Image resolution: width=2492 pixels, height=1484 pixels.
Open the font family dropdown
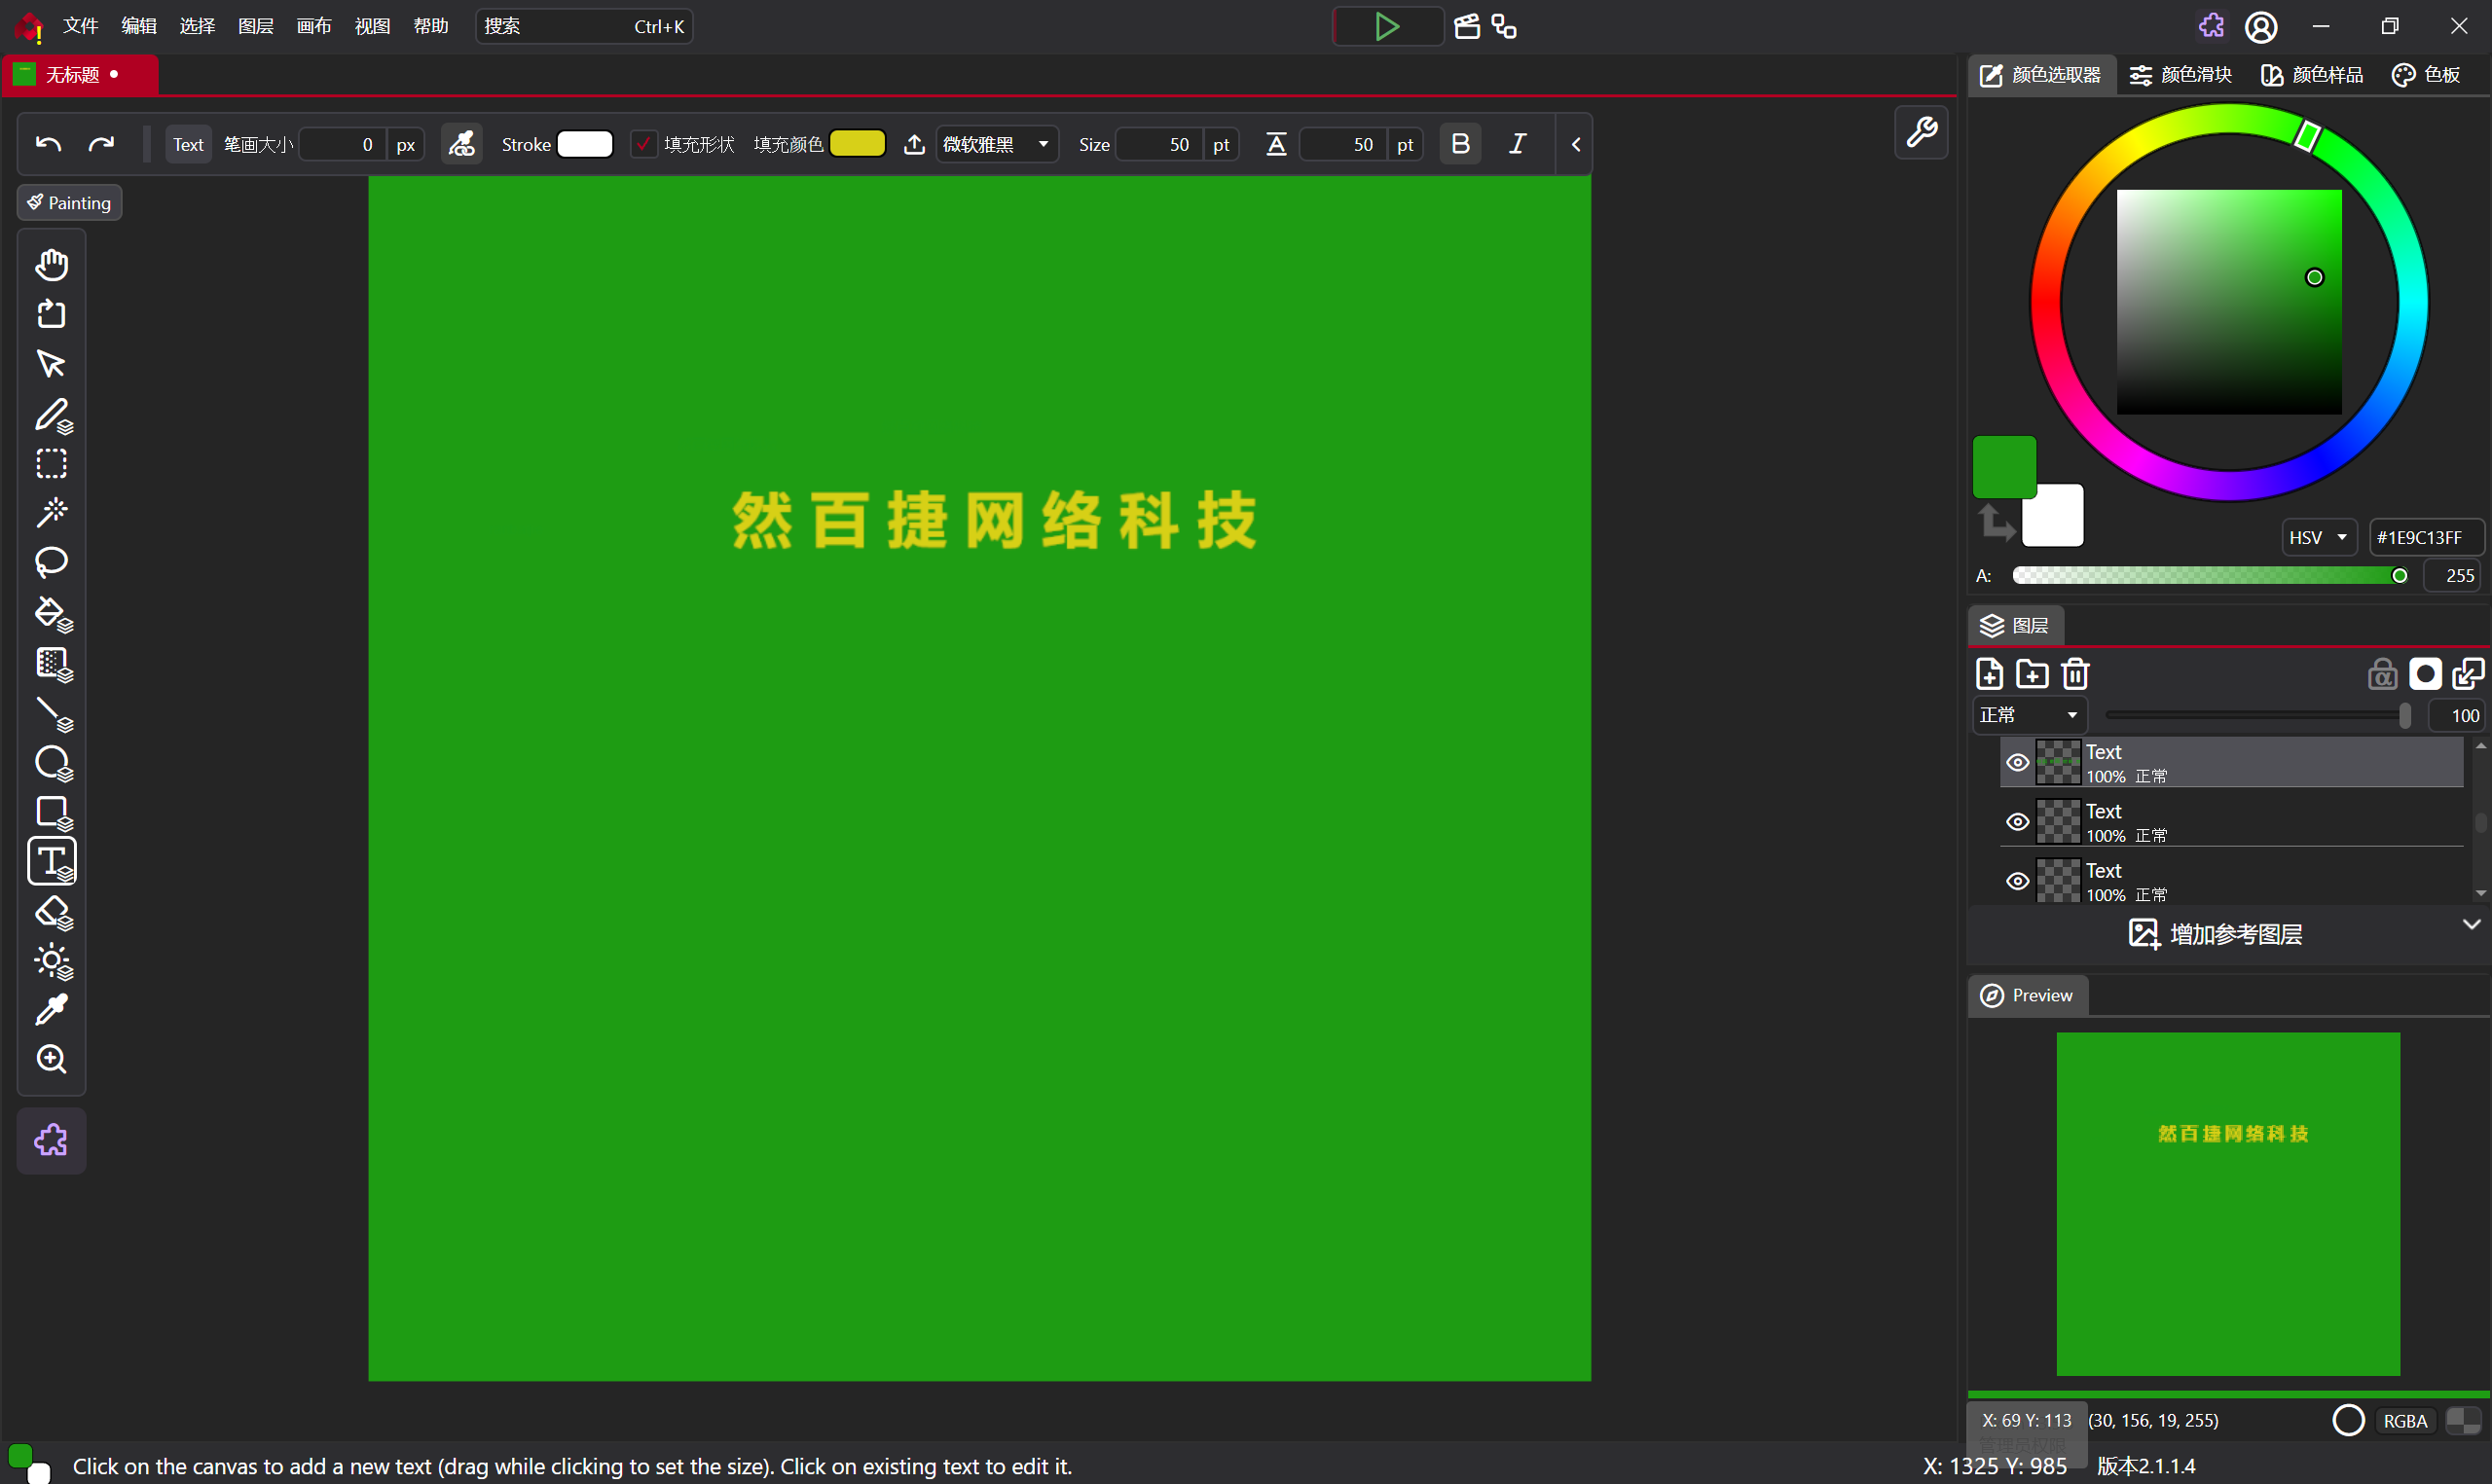pos(996,144)
